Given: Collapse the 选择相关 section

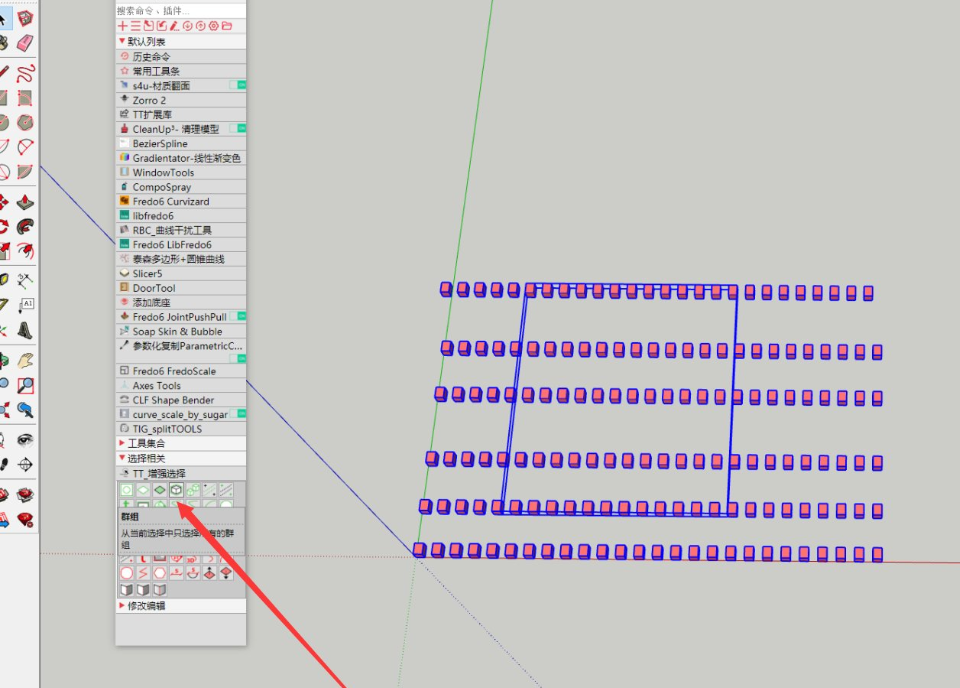Looking at the screenshot, I should click(181, 458).
